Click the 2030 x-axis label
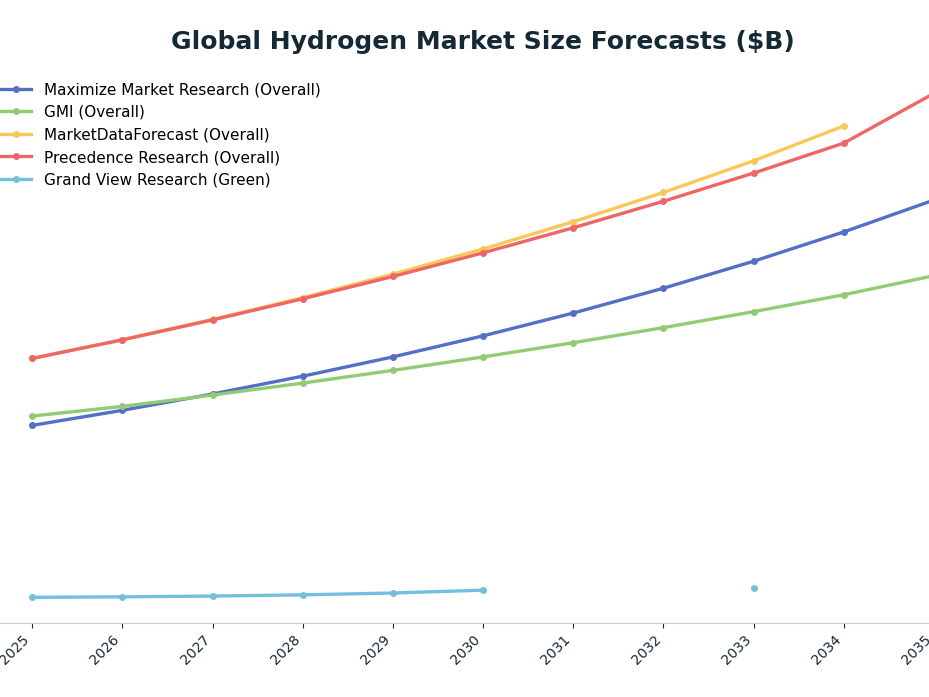Image resolution: width=929 pixels, height=697 pixels. click(x=468, y=649)
